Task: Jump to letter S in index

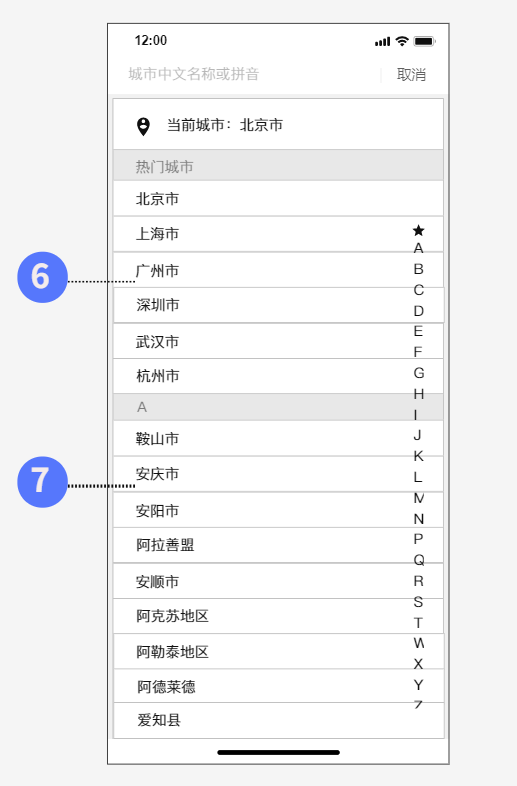Action: coord(418,602)
